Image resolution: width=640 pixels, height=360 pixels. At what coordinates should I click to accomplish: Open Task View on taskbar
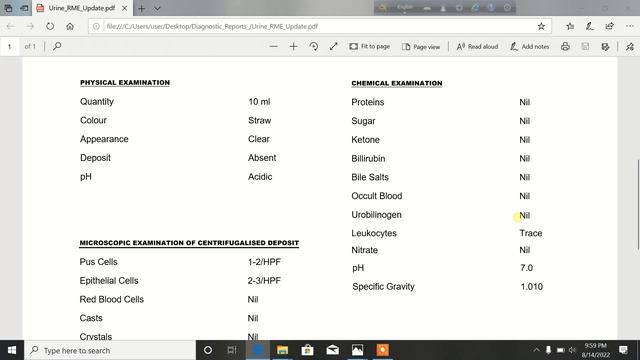click(232, 350)
